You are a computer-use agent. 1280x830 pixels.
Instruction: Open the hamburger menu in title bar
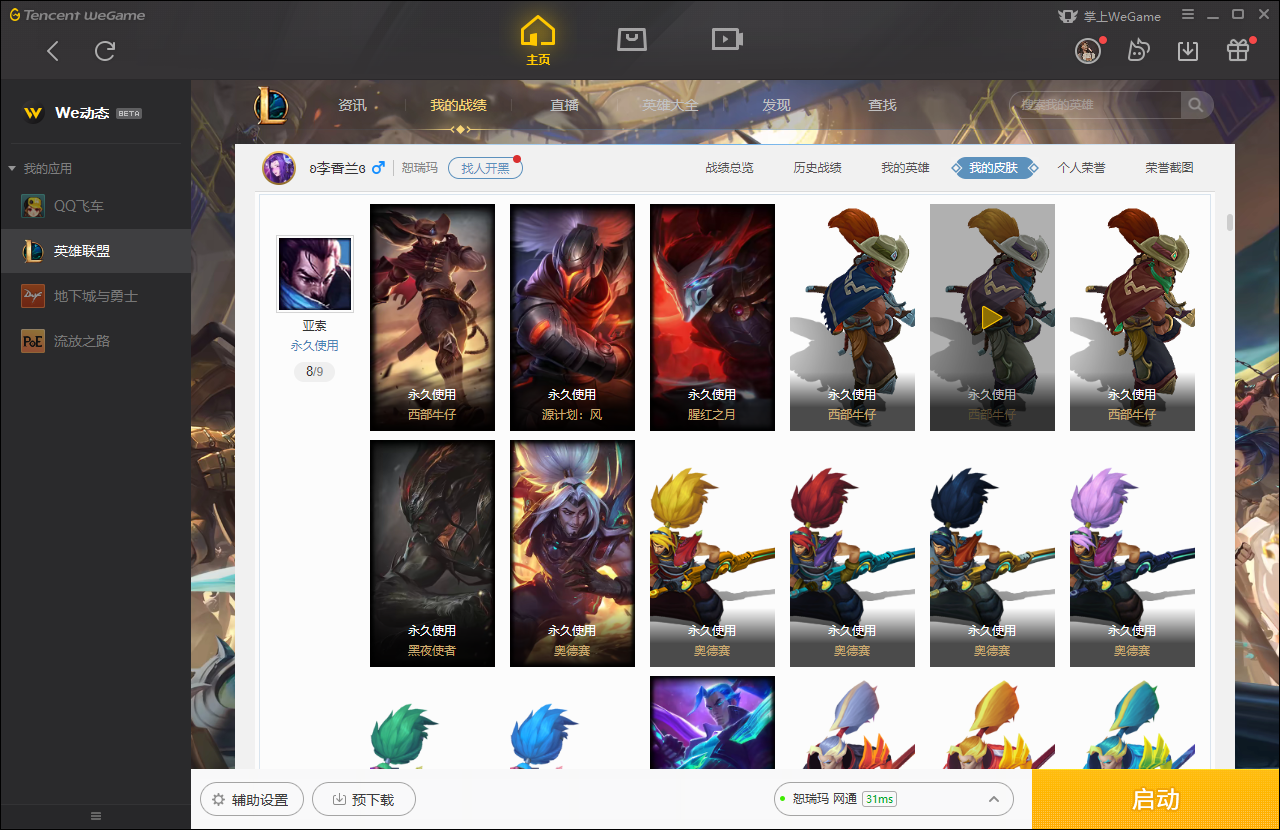[1188, 15]
